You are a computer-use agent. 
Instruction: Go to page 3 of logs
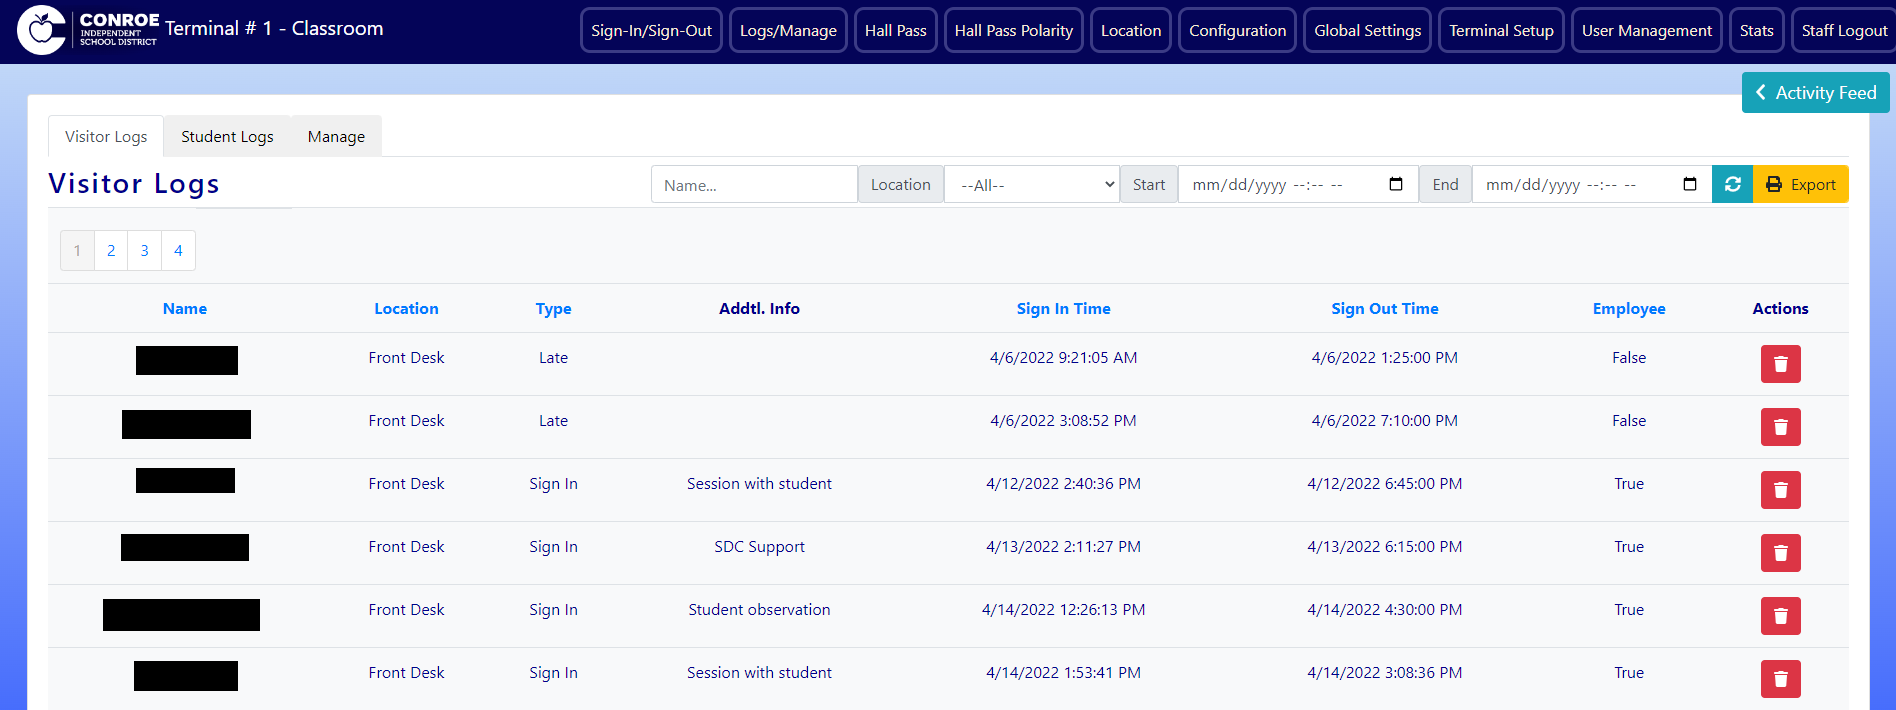[145, 251]
